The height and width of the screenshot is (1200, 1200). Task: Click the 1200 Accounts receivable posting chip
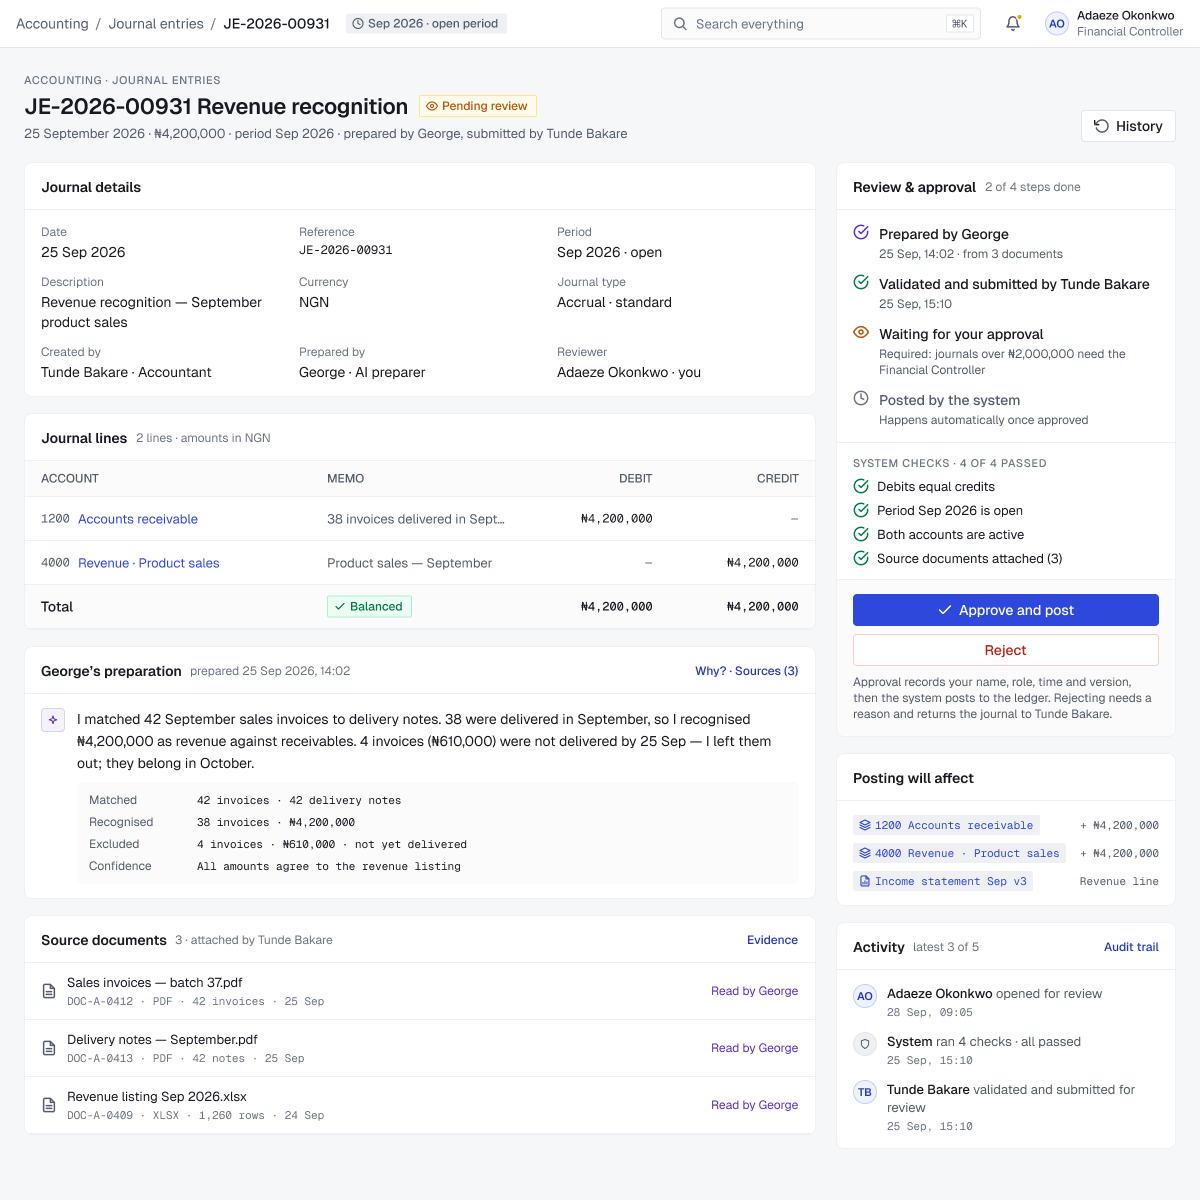(x=946, y=825)
